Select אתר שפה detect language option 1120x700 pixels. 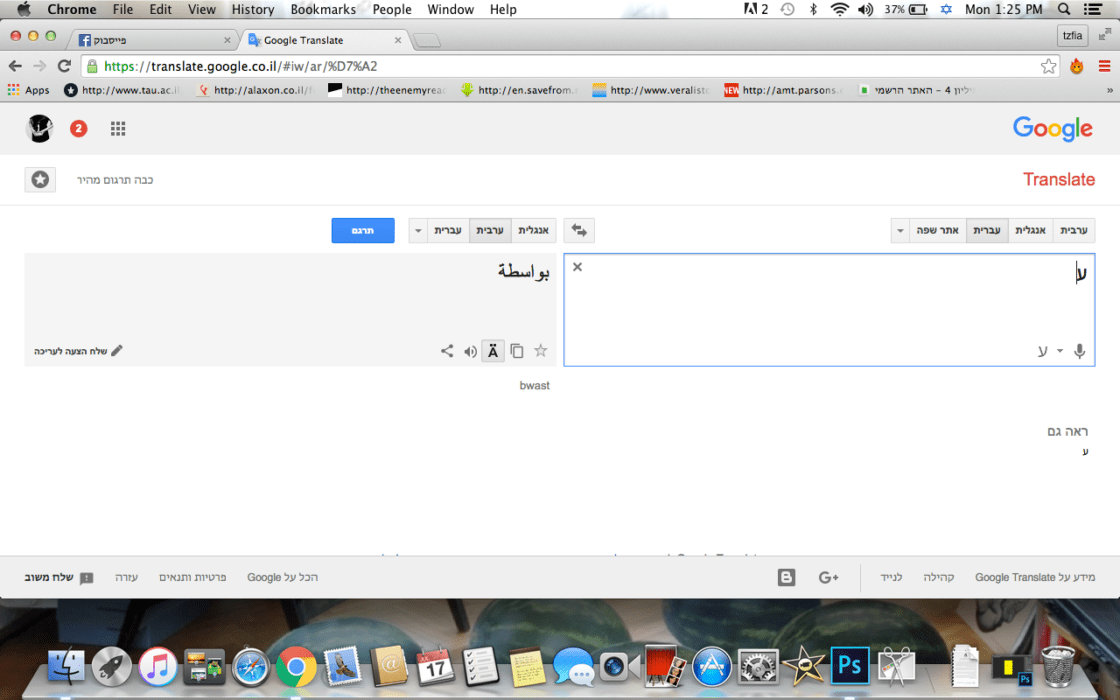(937, 231)
